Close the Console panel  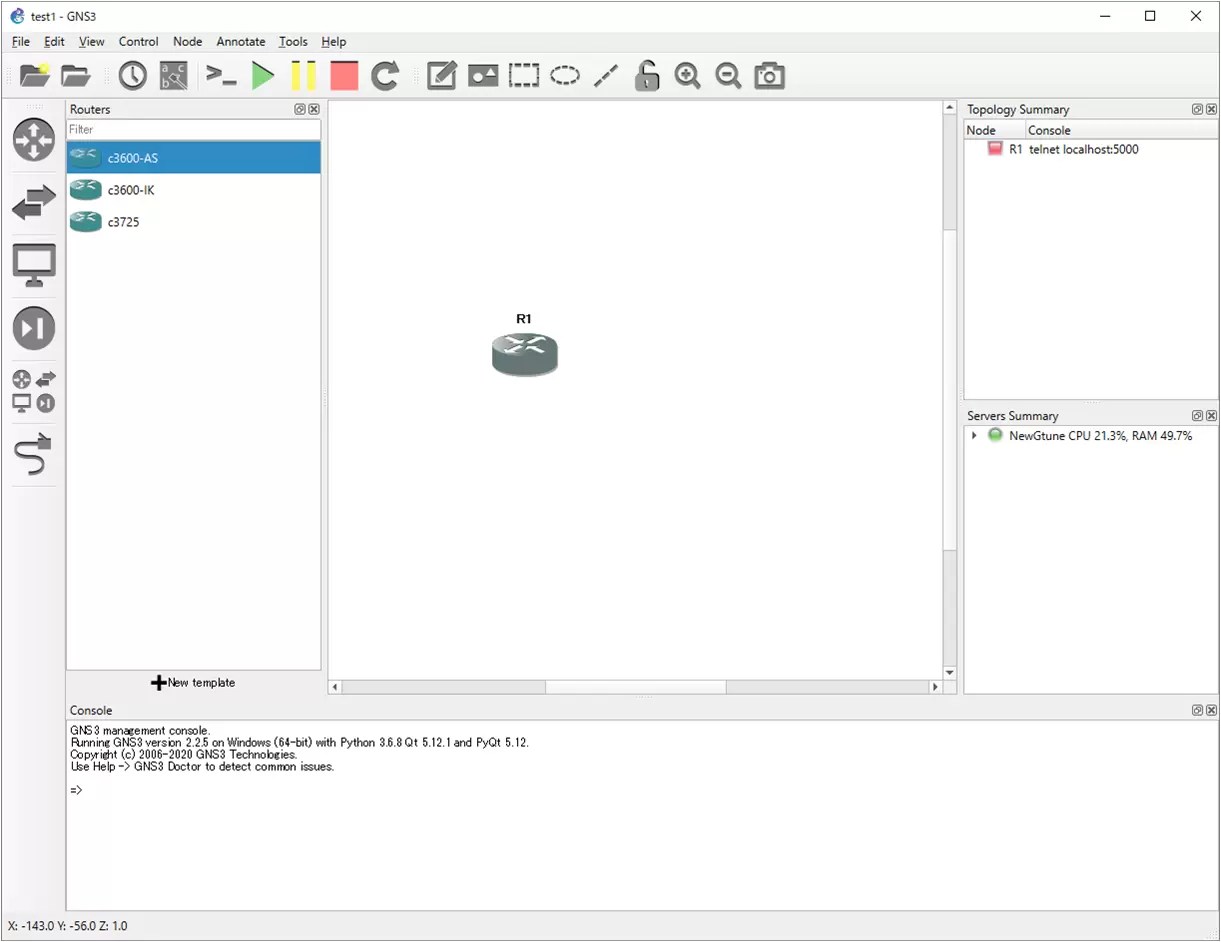point(1211,710)
